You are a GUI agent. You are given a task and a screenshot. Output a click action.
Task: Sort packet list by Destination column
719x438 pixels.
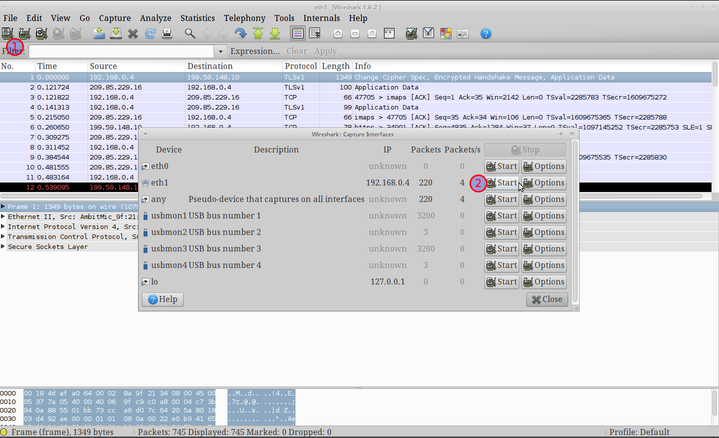point(234,66)
